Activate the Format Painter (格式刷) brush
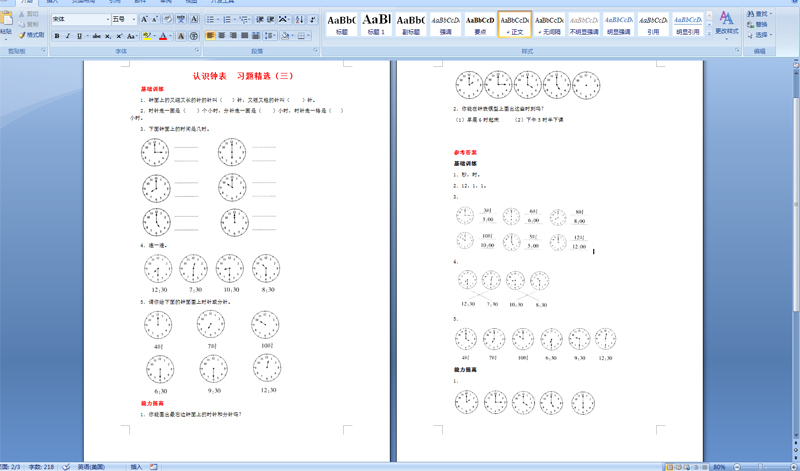Image resolution: width=800 pixels, height=471 pixels. 31,35
